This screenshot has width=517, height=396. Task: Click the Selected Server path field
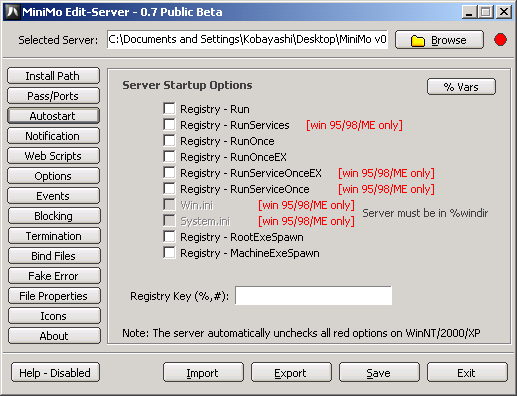247,39
